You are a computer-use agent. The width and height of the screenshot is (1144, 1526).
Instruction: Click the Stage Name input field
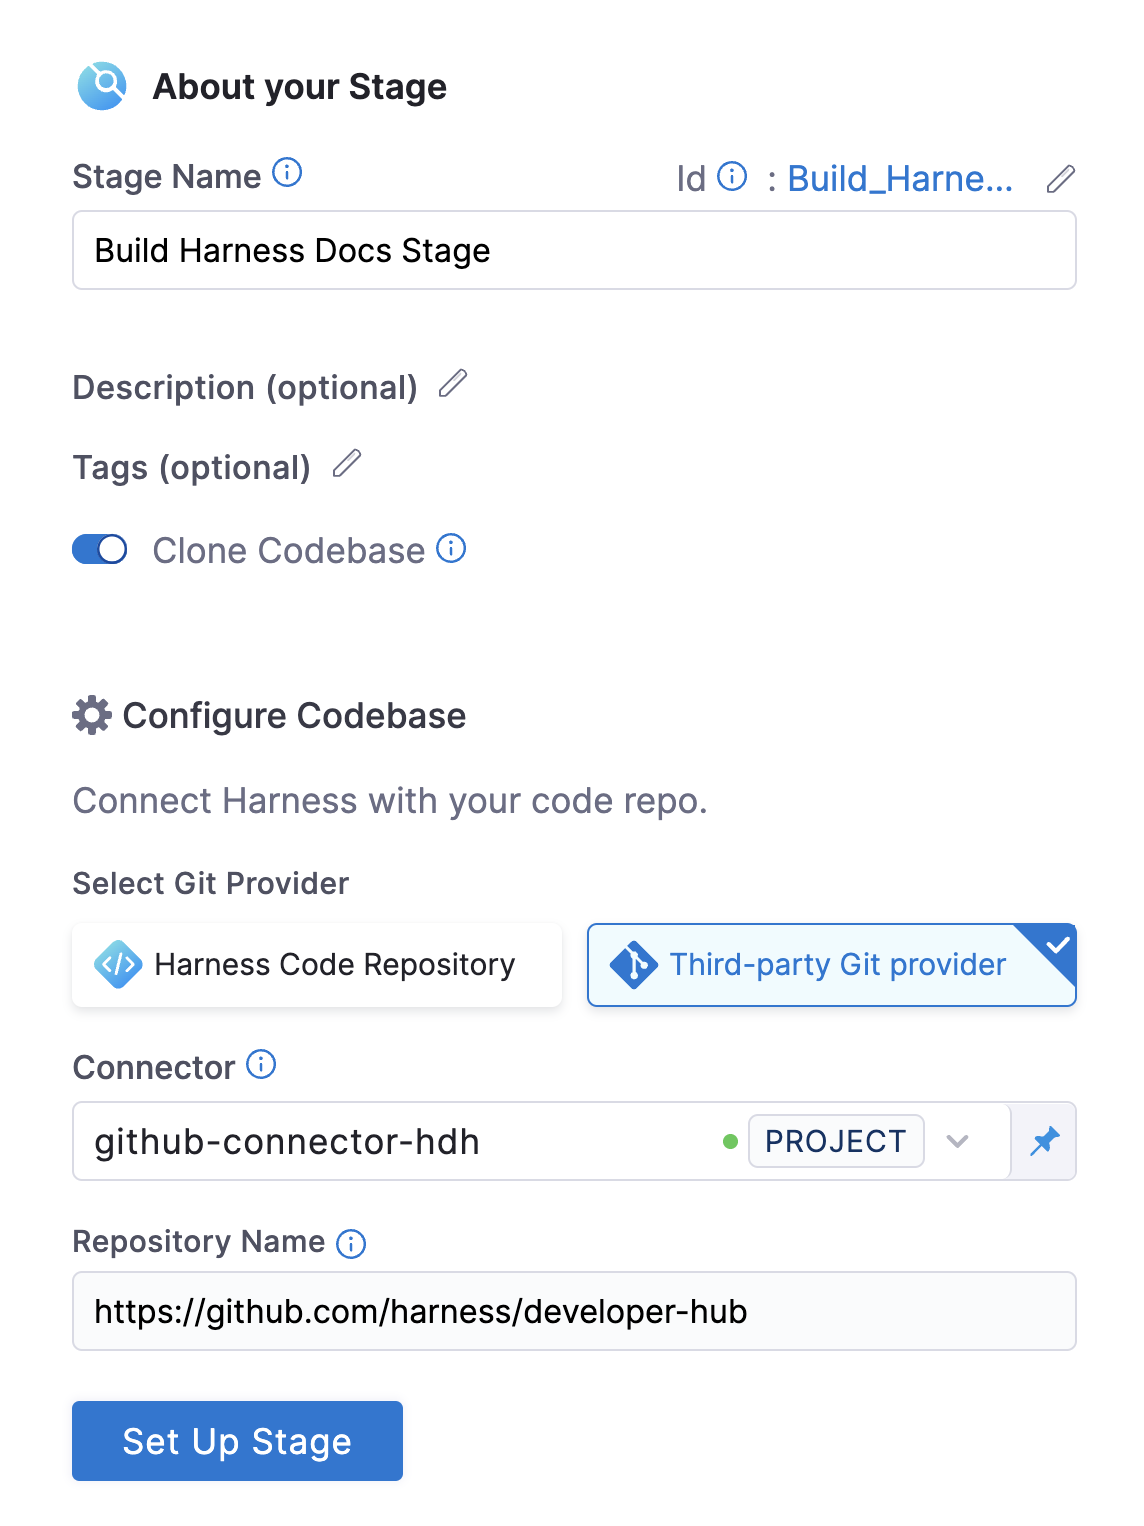(x=572, y=250)
